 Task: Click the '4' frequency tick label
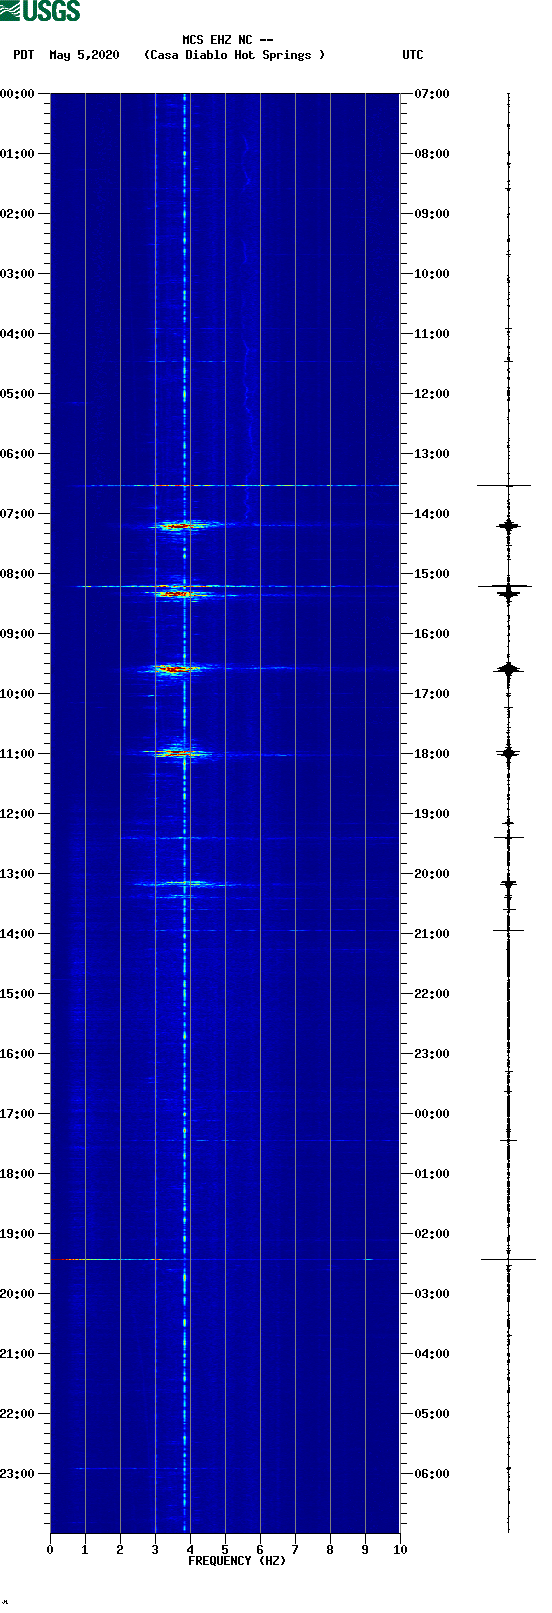coord(190,1550)
